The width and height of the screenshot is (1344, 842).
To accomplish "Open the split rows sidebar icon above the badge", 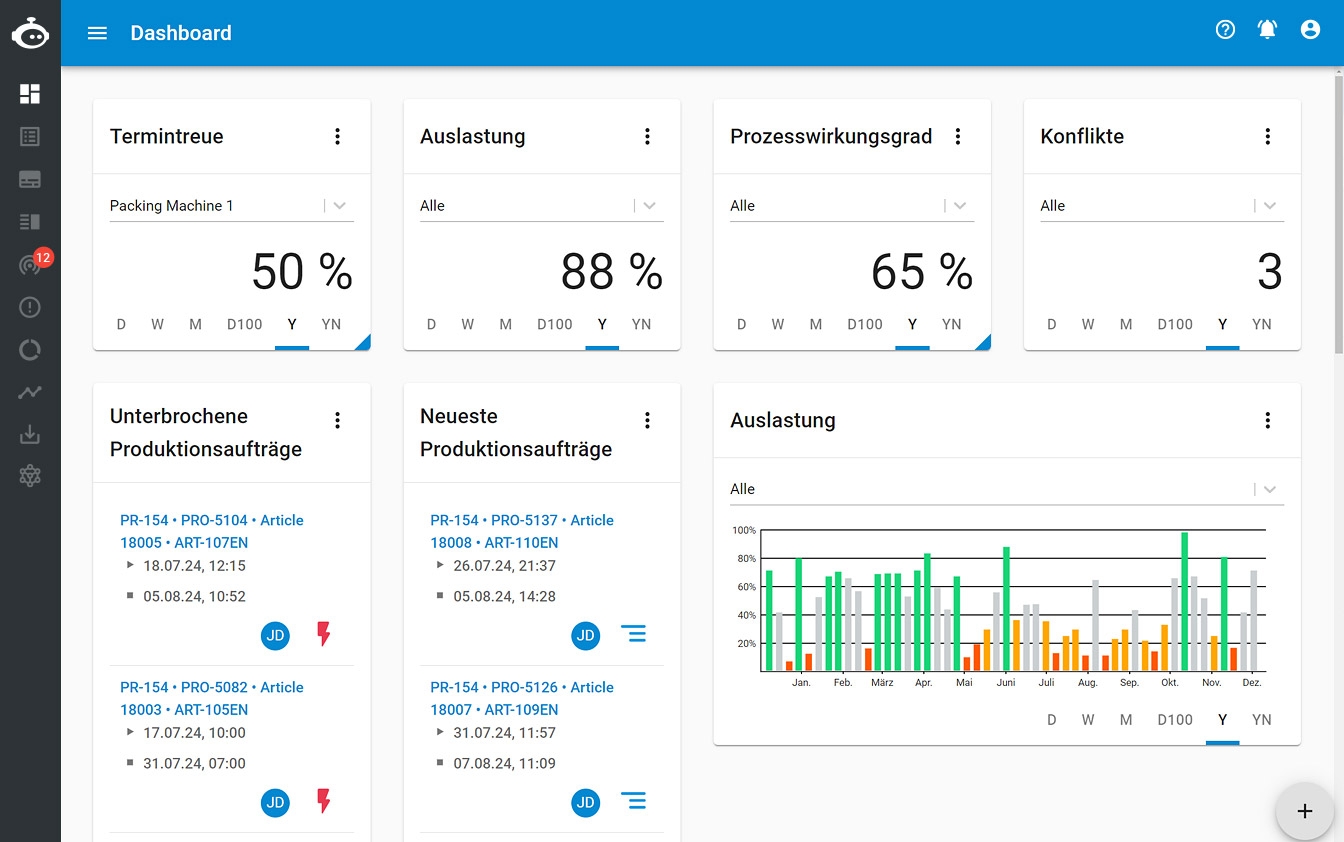I will coord(30,222).
